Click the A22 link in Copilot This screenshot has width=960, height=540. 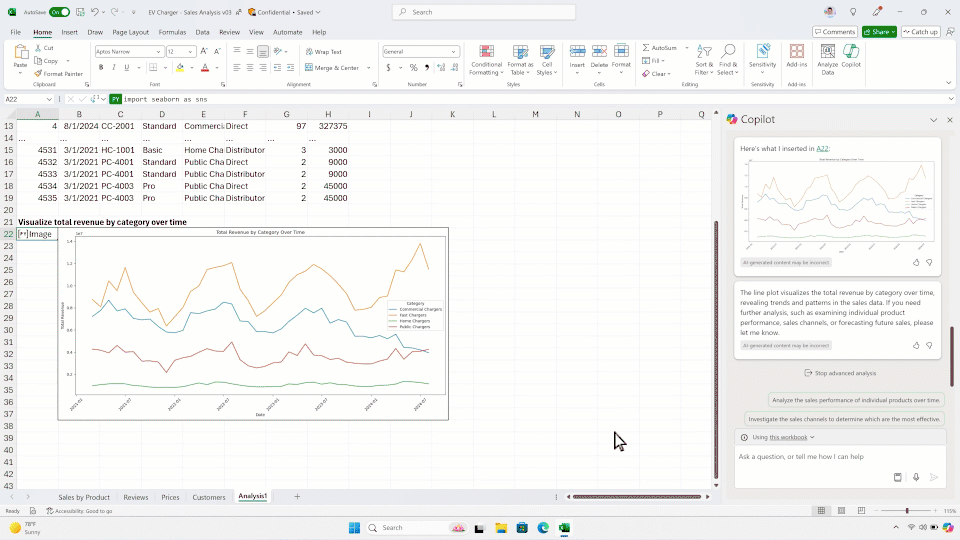click(x=822, y=148)
